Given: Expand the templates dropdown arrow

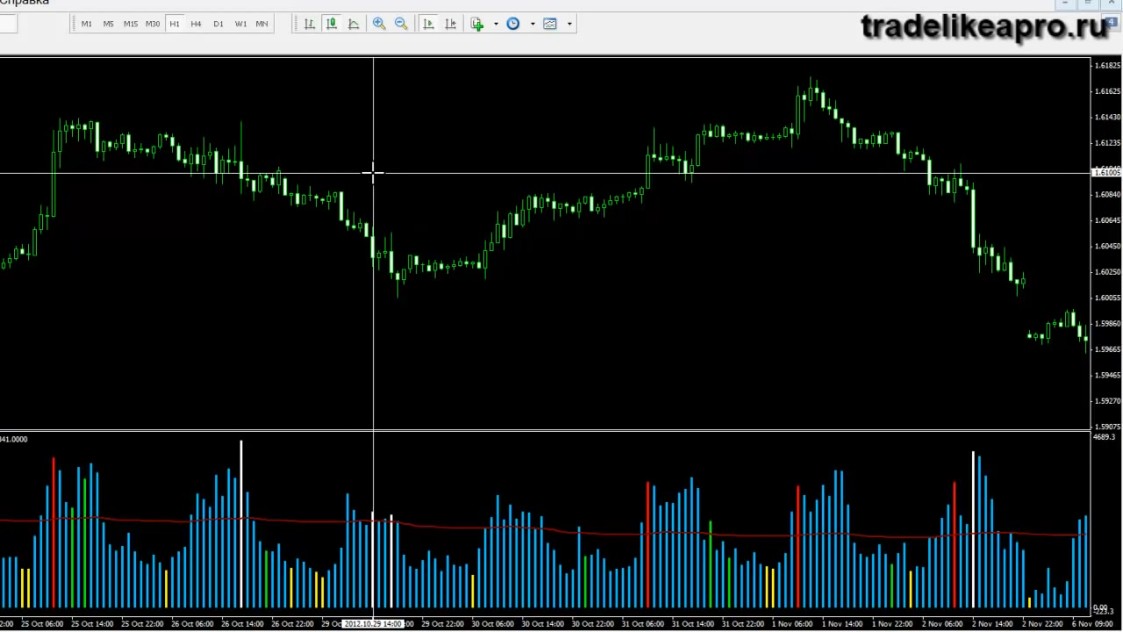Looking at the screenshot, I should click(569, 24).
